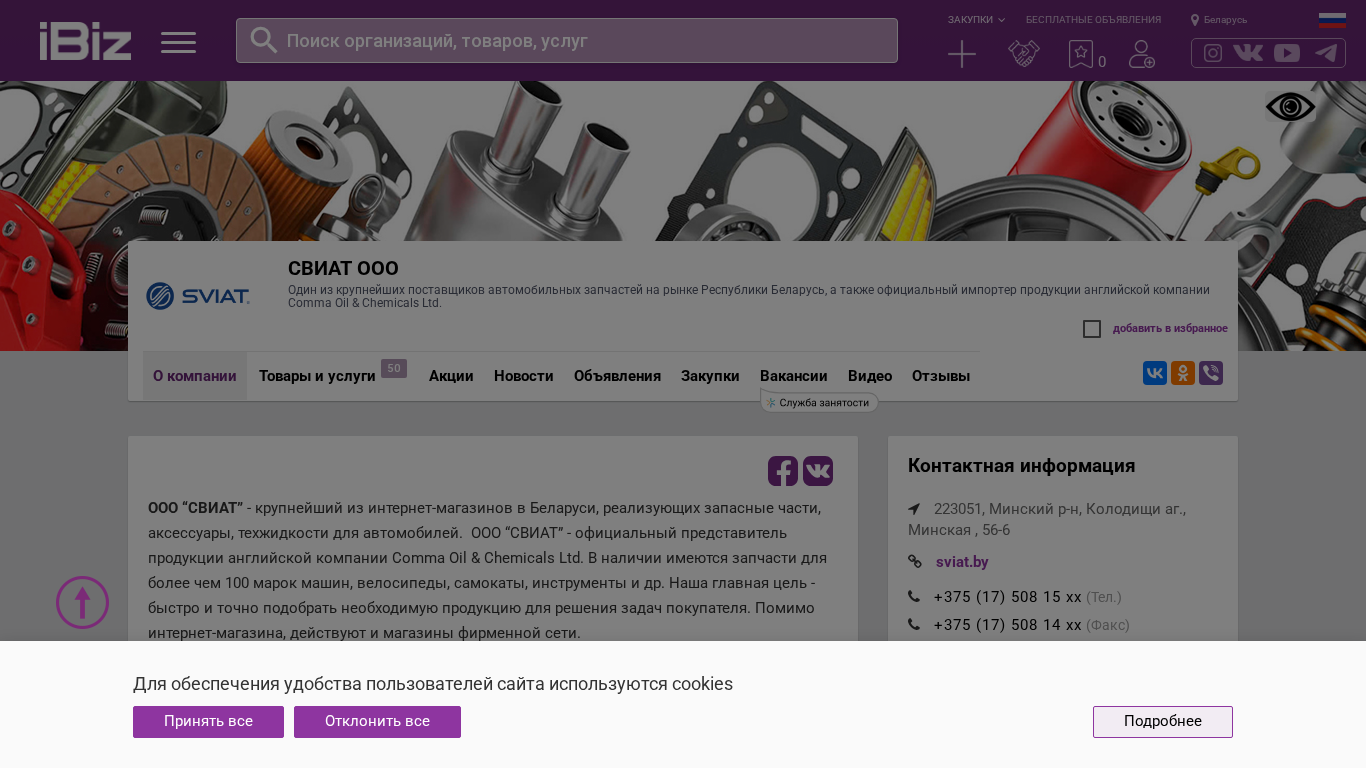Open the Вакансии tab
The image size is (1366, 768).
tap(794, 376)
